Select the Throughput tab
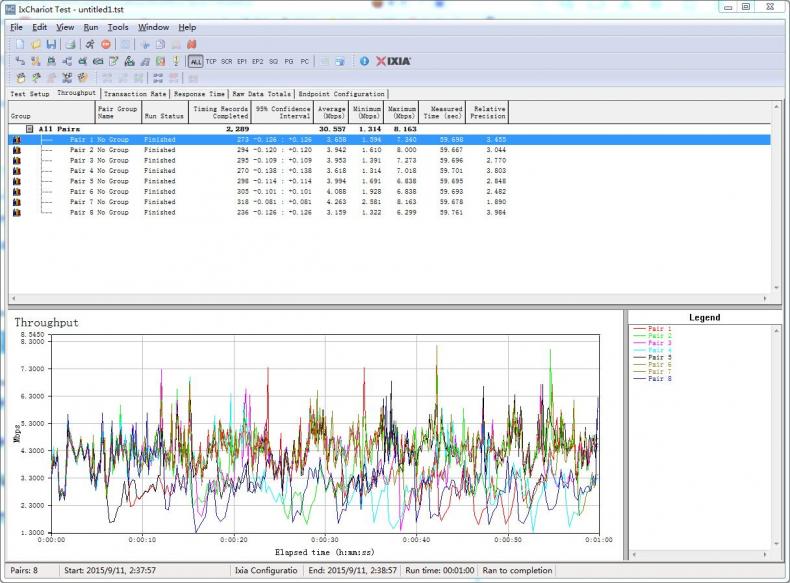 [x=76, y=93]
